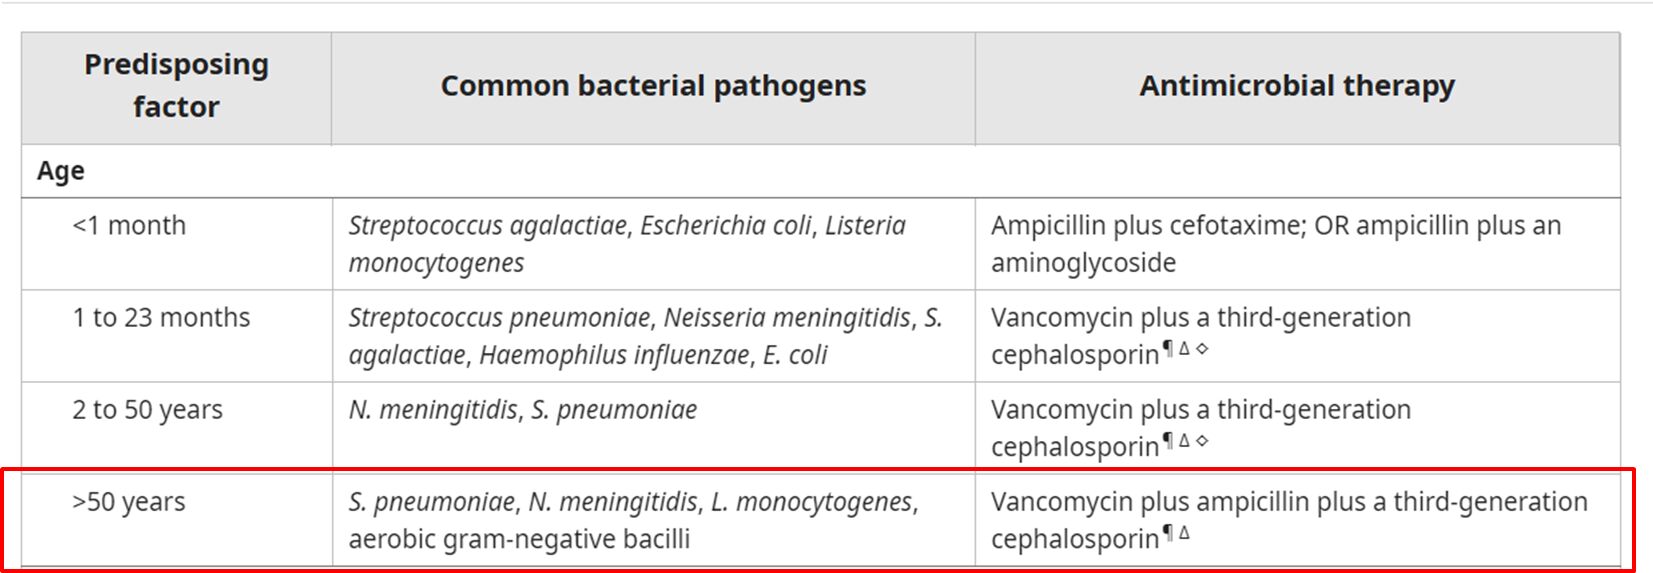Click the Streptococcus agalactiae, Escherichia coli pathogens cell

click(x=627, y=244)
